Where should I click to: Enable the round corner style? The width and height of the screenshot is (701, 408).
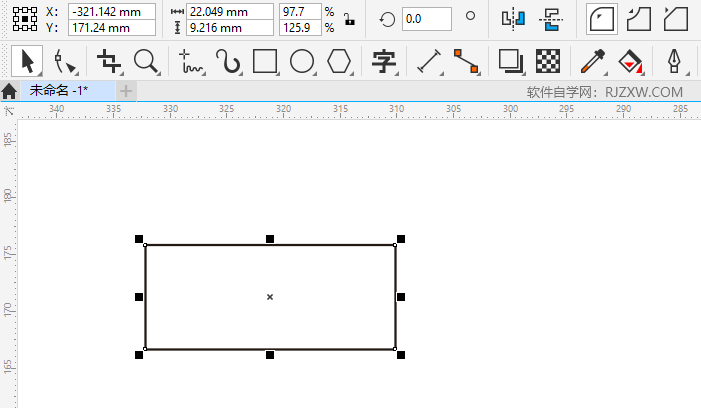601,19
